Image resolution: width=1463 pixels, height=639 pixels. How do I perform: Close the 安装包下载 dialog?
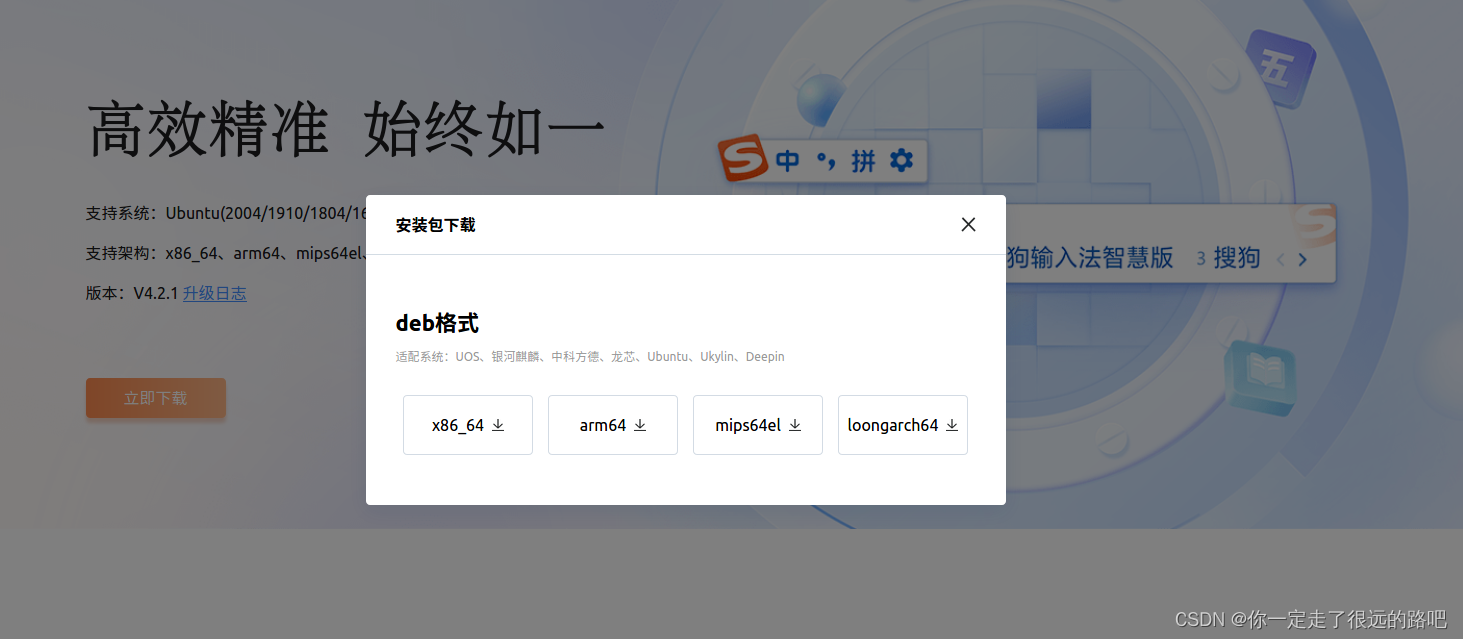(x=968, y=224)
